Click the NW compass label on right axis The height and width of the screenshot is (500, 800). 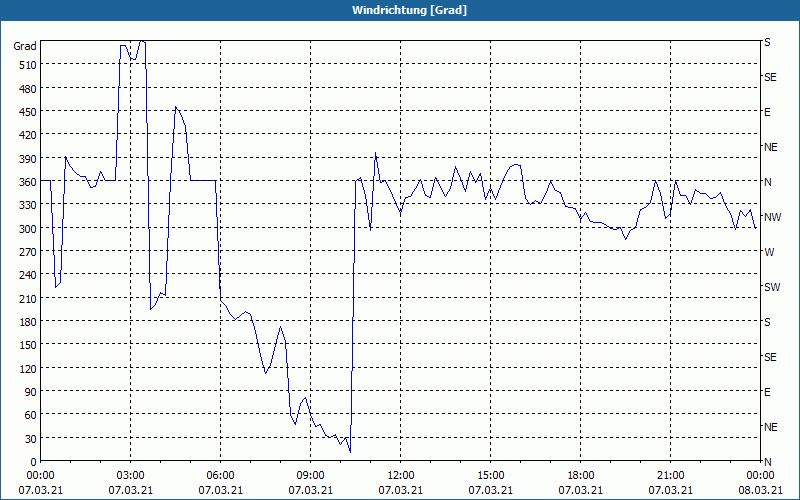pyautogui.click(x=771, y=217)
